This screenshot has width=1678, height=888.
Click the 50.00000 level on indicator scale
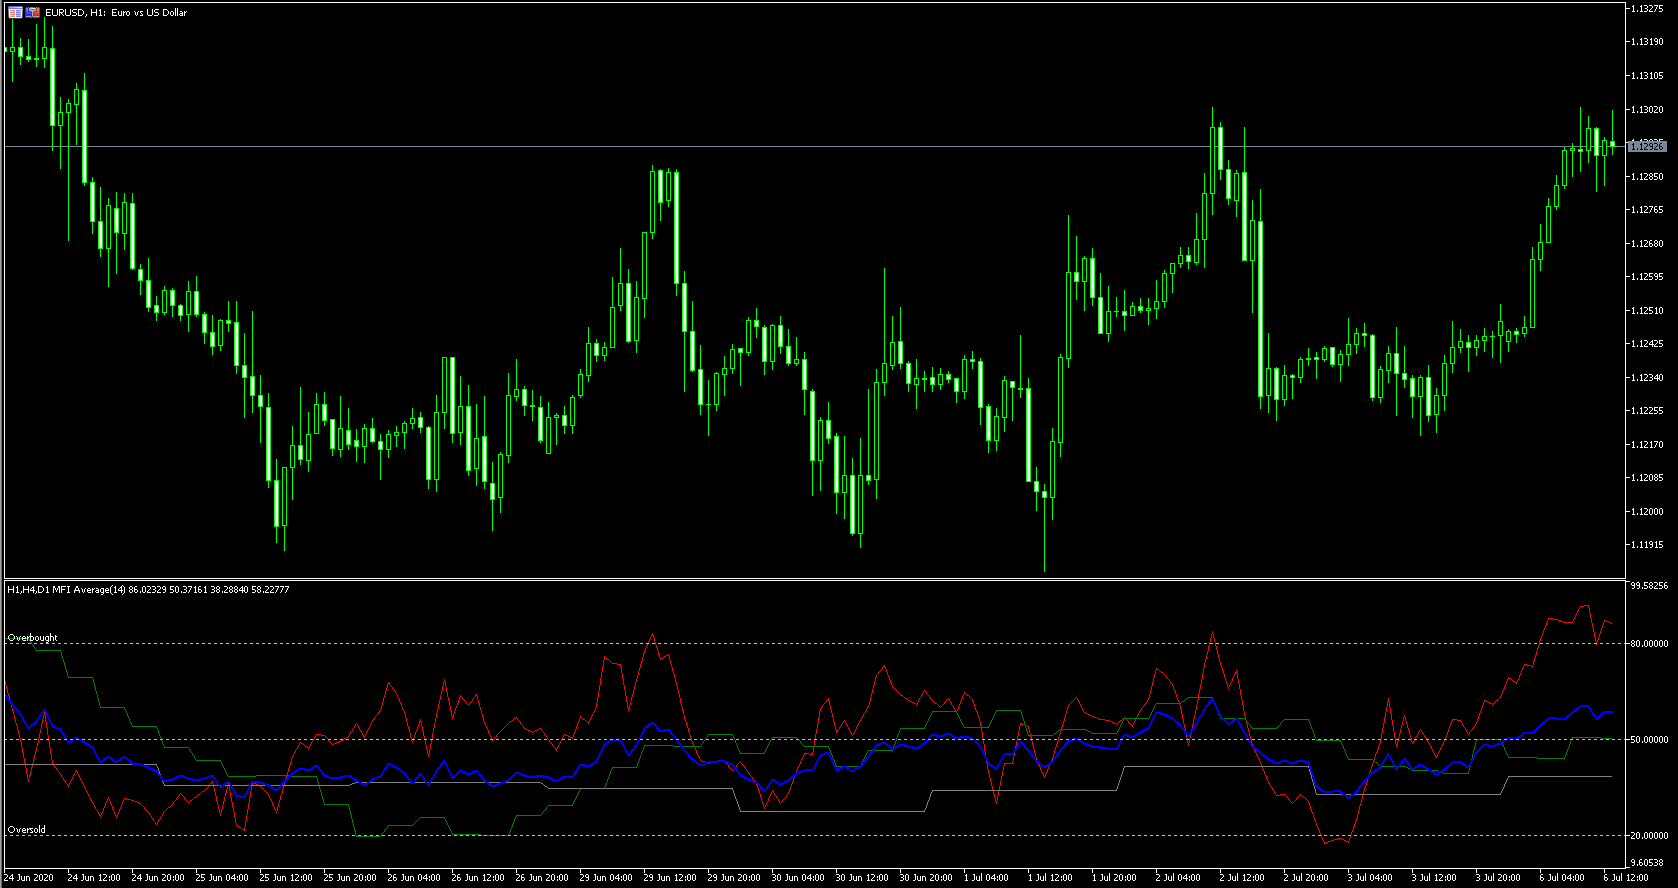point(1649,740)
